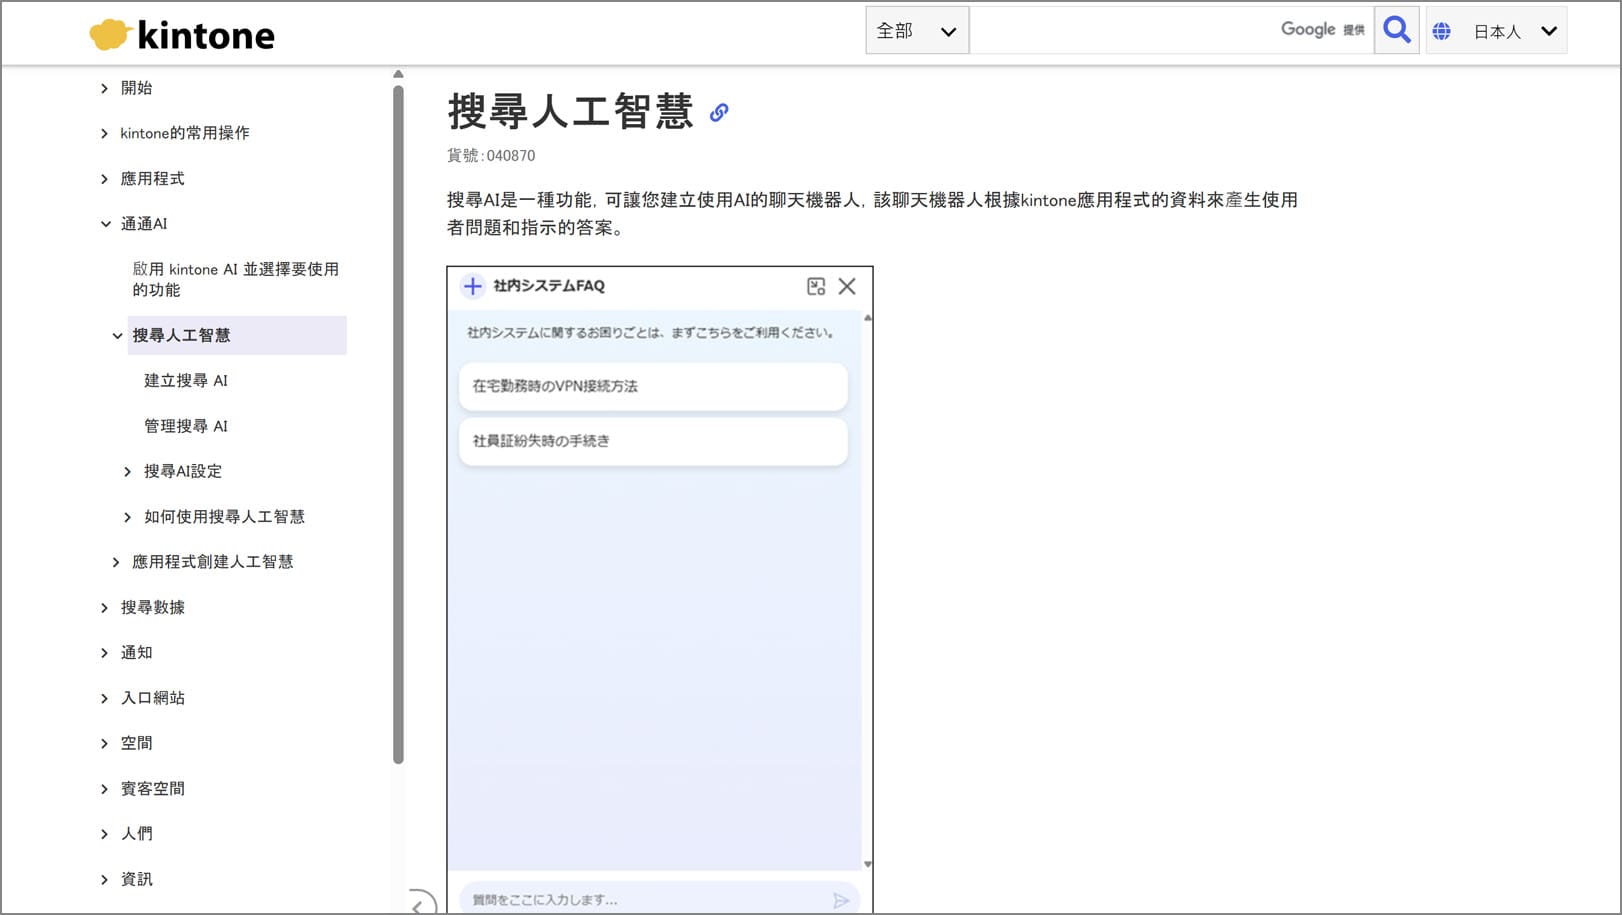
Task: Open the 如何使用搜尋人工智慧 tree item
Action: tap(224, 517)
